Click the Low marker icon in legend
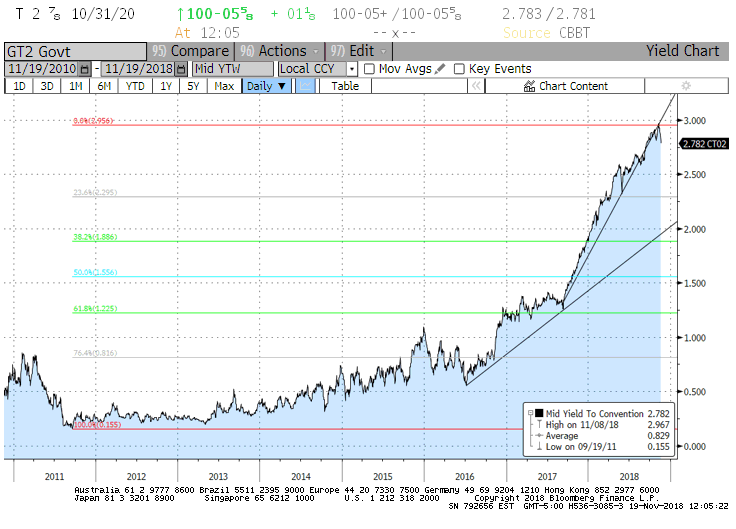The height and width of the screenshot is (529, 736). [x=539, y=446]
